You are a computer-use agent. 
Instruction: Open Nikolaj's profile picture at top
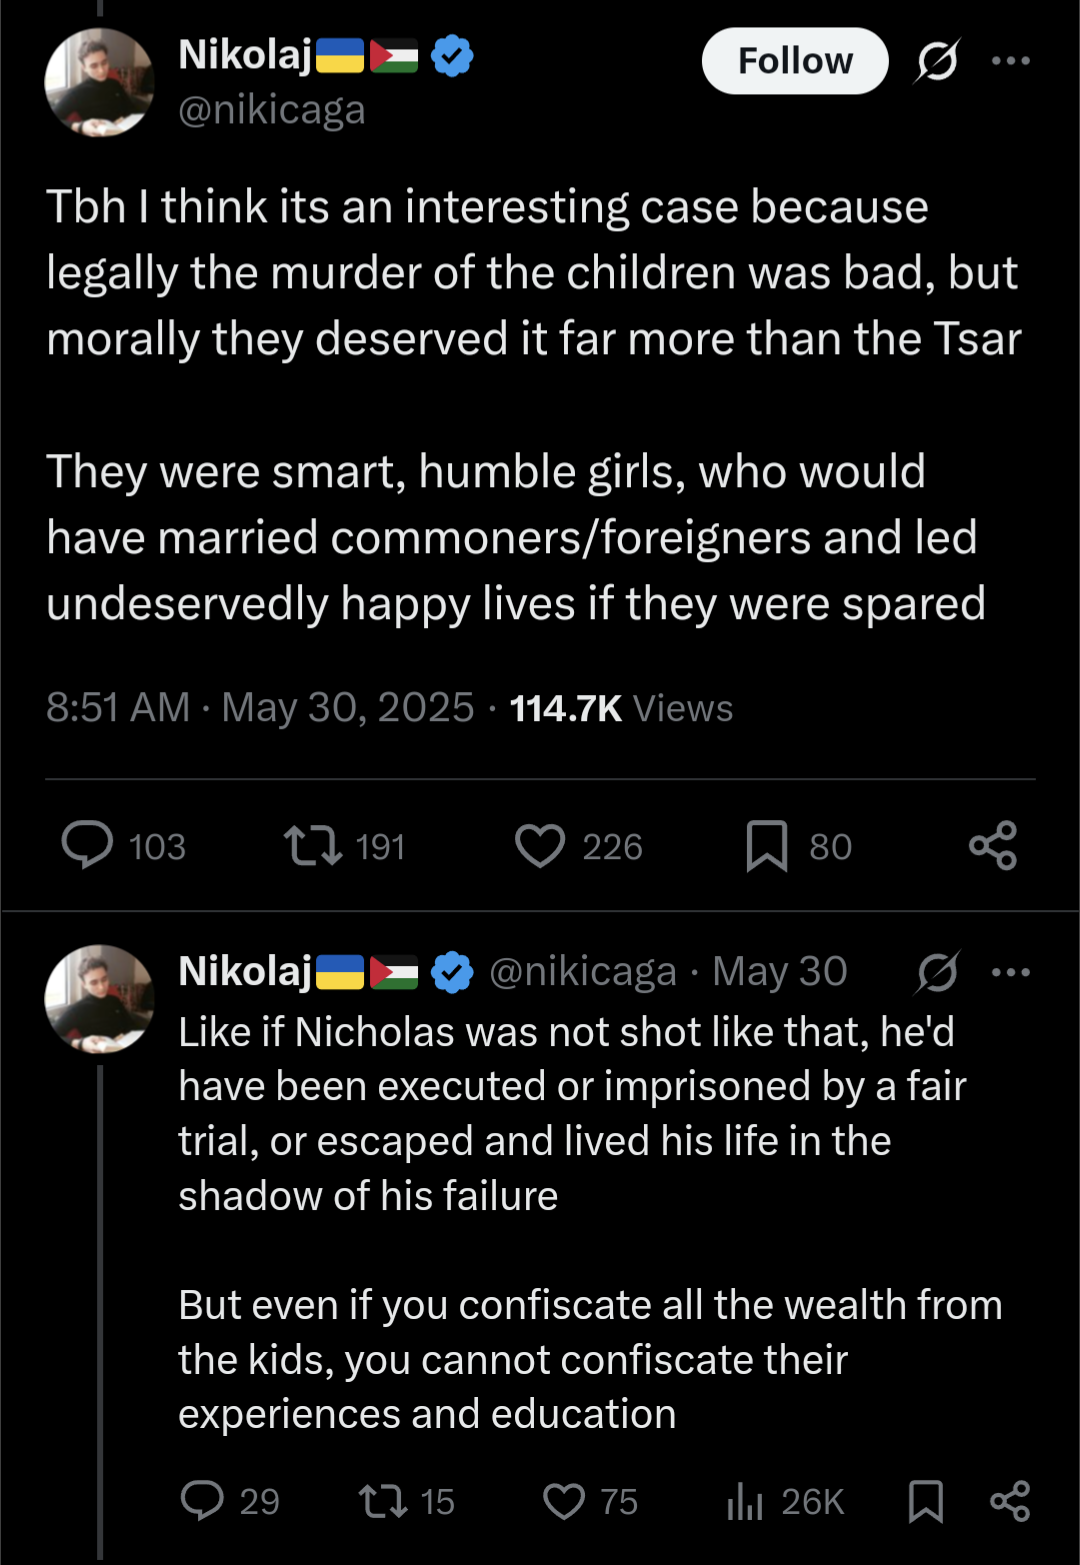pyautogui.click(x=99, y=82)
